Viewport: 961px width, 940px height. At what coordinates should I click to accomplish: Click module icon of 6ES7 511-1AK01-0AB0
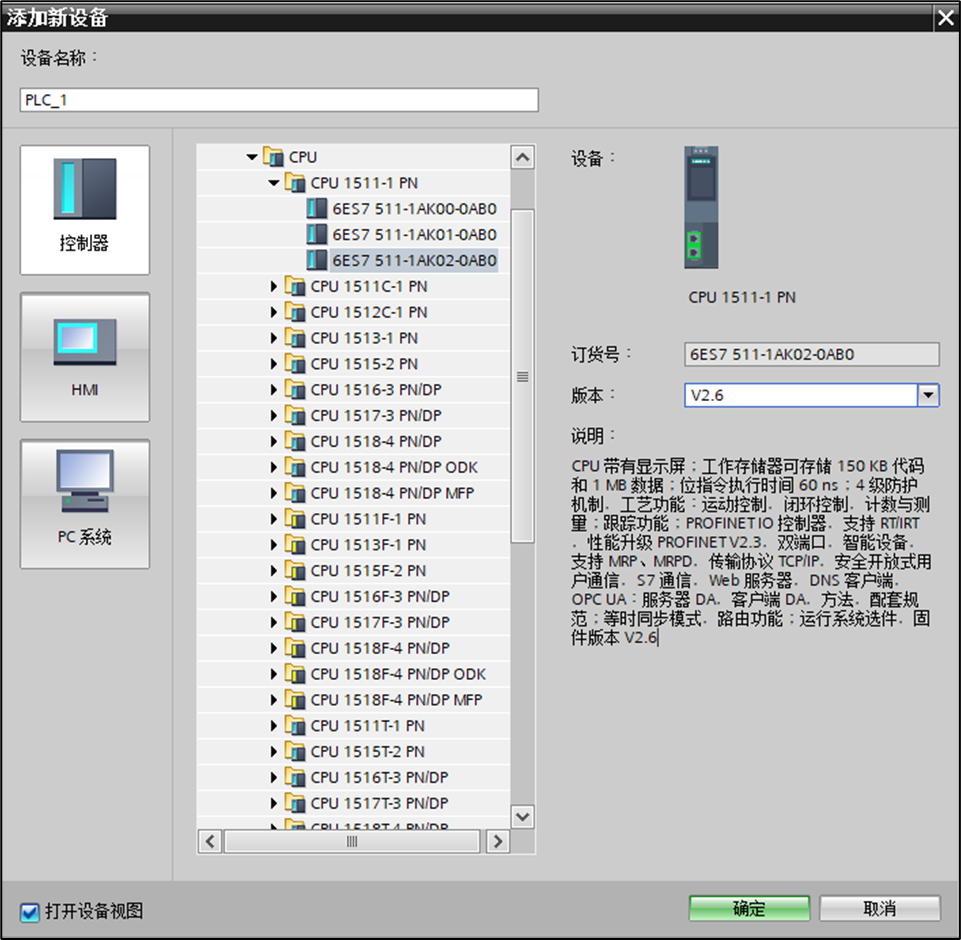click(x=317, y=235)
